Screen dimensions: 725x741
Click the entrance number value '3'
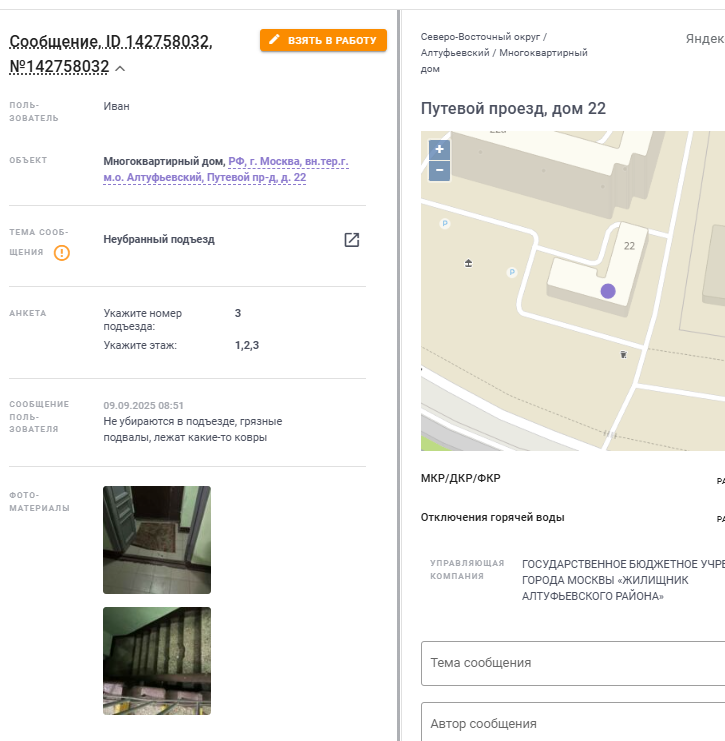(x=238, y=313)
